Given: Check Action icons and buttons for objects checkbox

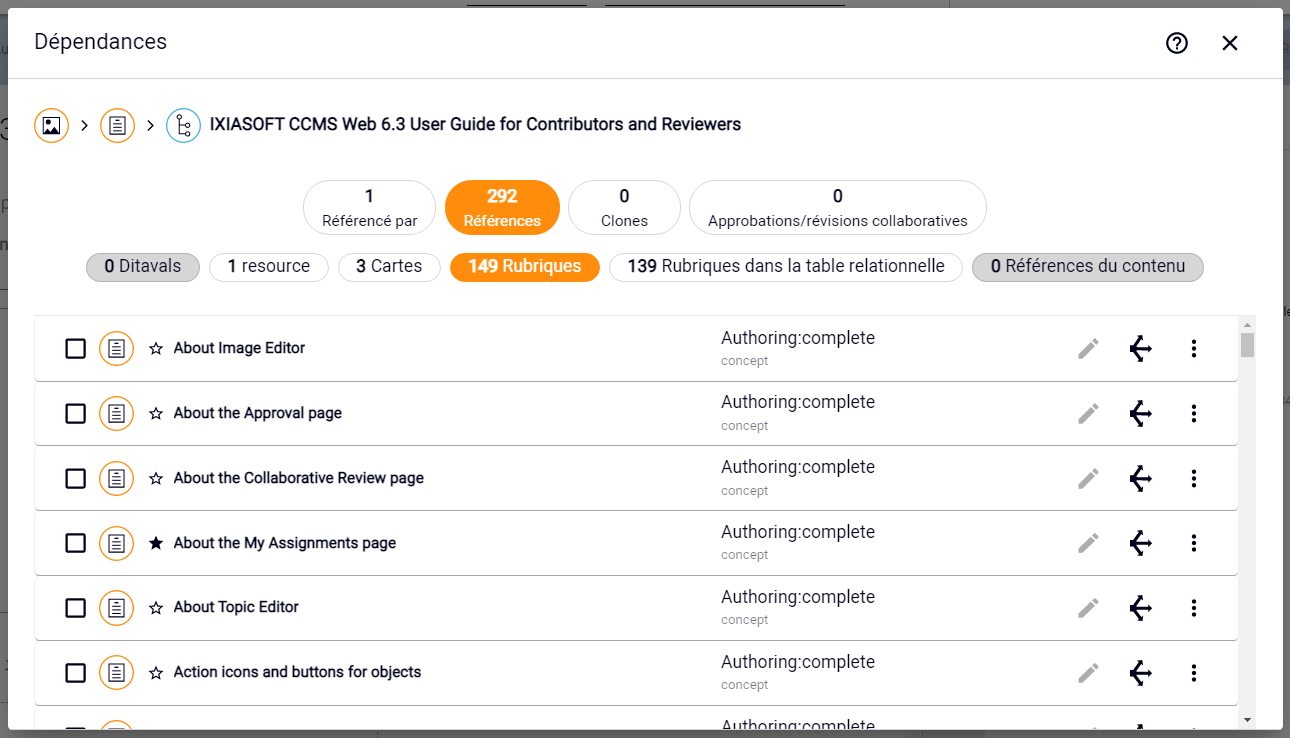Looking at the screenshot, I should click(x=75, y=672).
